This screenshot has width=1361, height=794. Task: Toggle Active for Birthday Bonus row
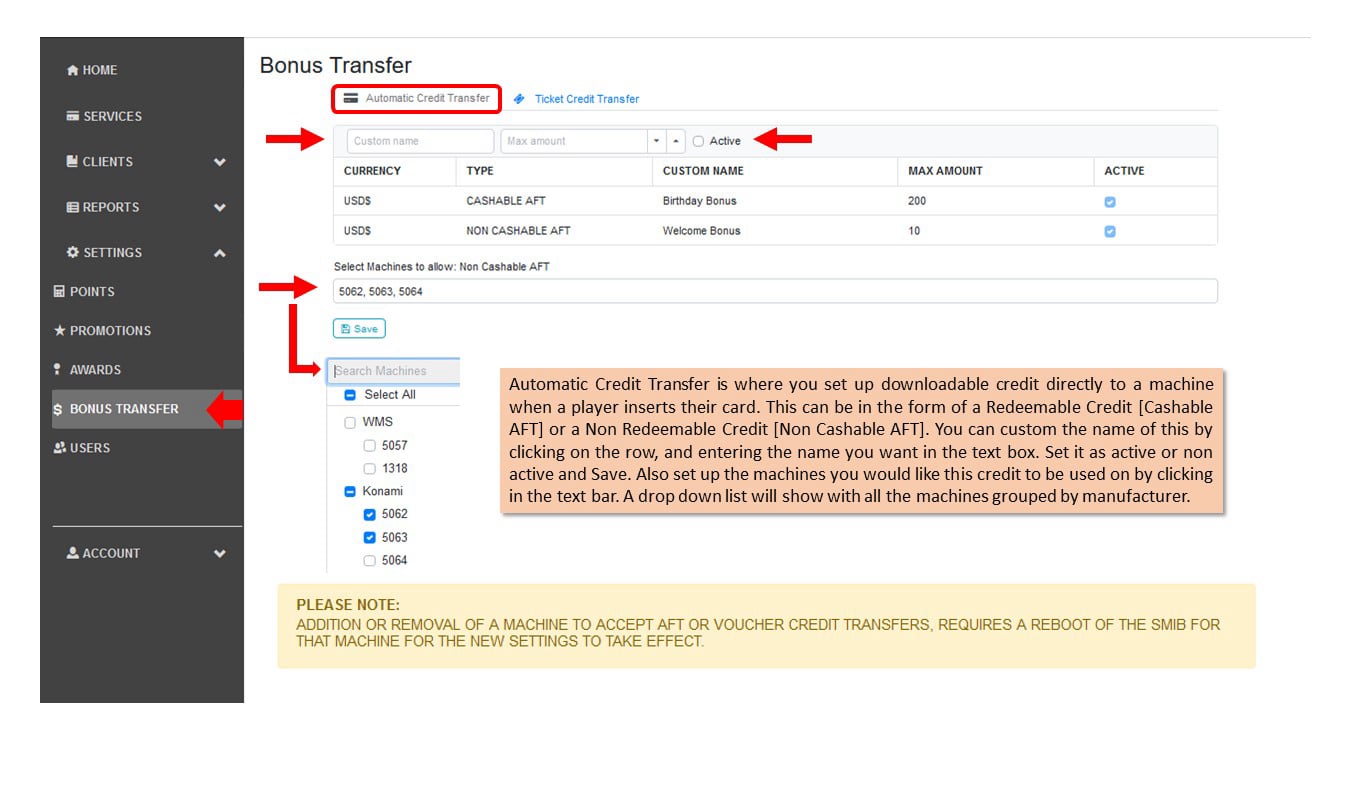tap(1110, 202)
